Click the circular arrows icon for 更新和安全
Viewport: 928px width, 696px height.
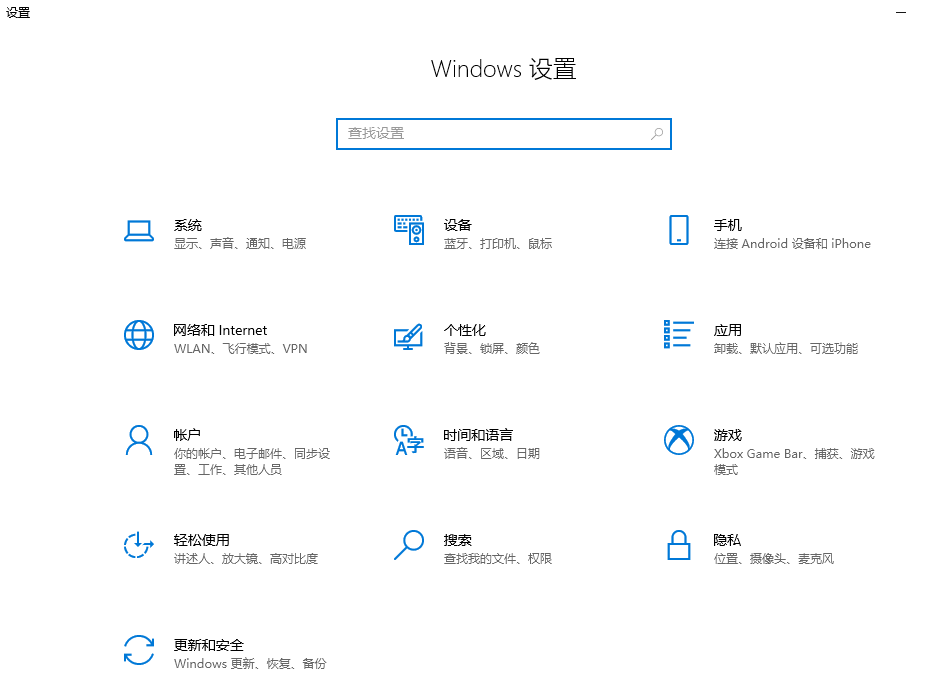(x=139, y=650)
